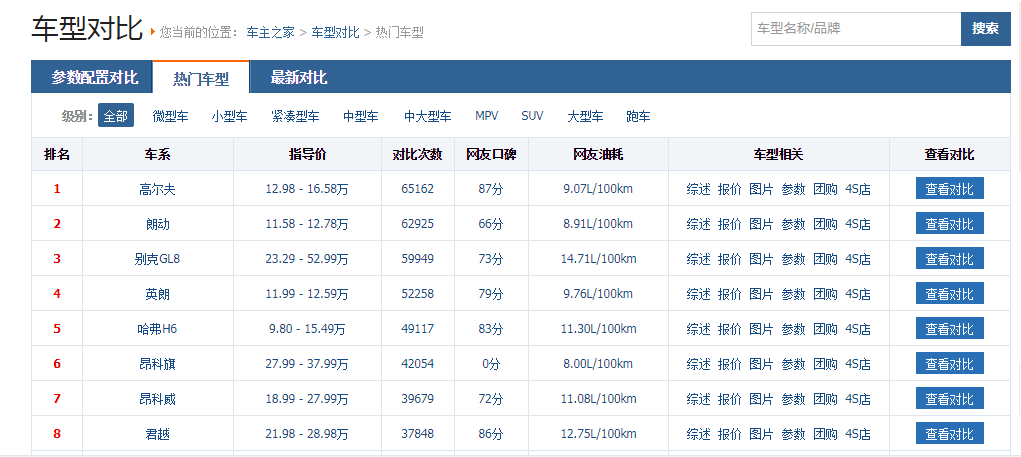Click 查看对比 button for 英朗

pos(949,293)
